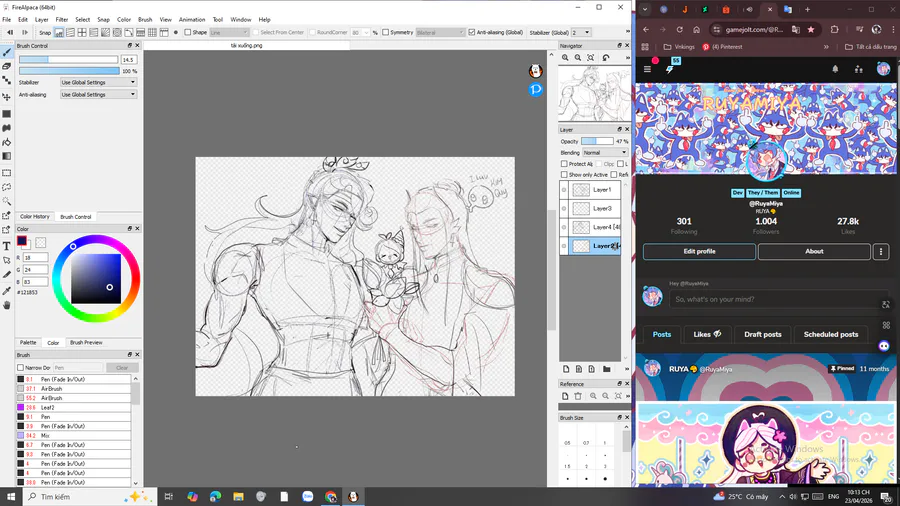900x506 pixels.
Task: Open Stabilizer dropdown in Brush Control
Action: 98,83
